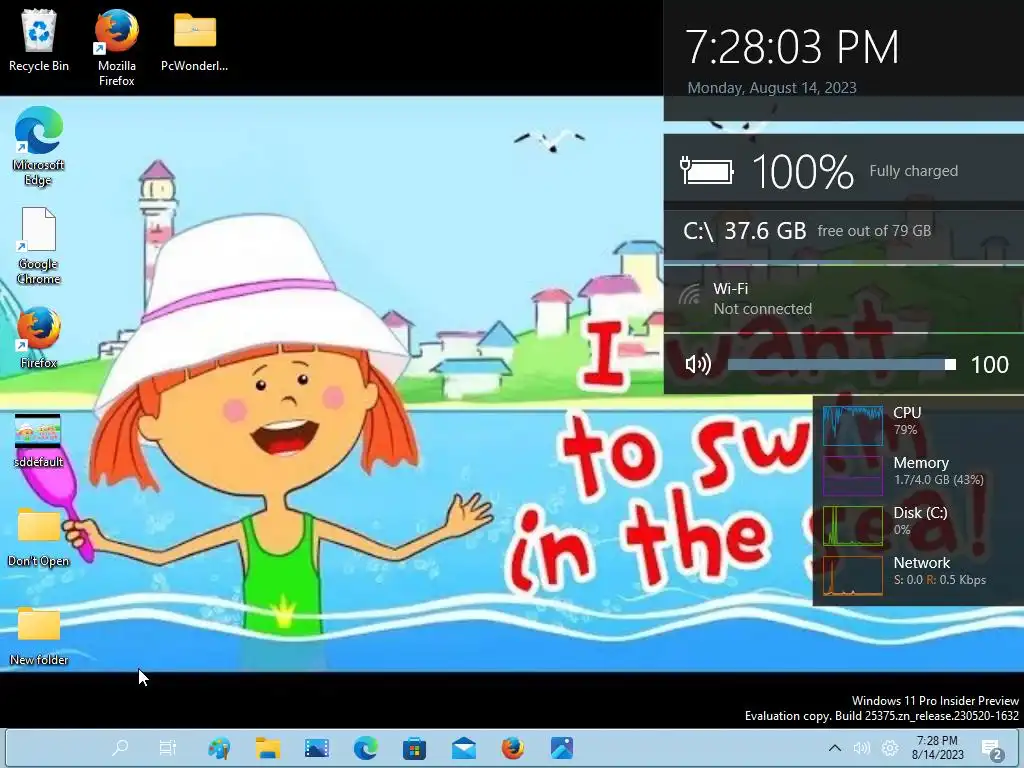Screen dimensions: 1024x768
Task: Select the Firefox shortcut on the left side
Action: click(39, 338)
